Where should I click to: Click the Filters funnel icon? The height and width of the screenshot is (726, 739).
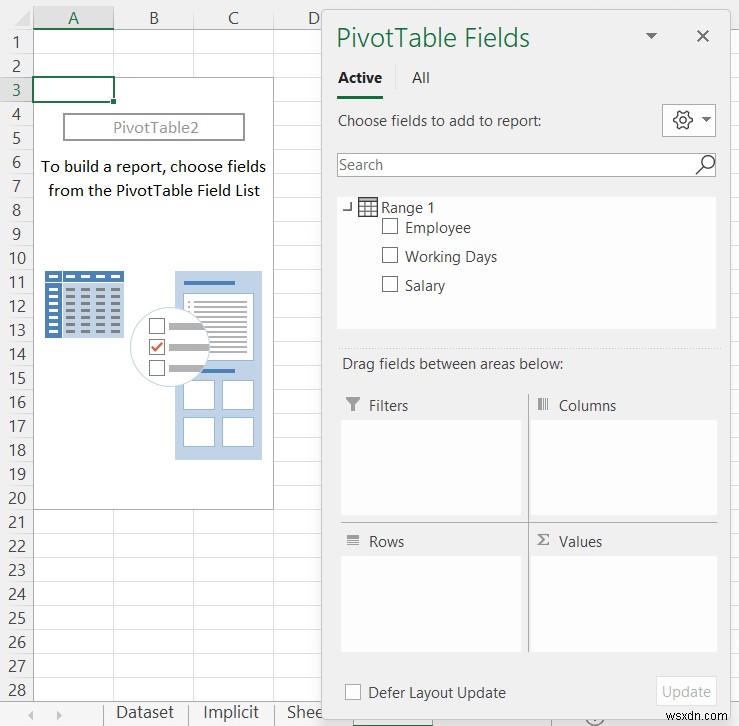[x=352, y=405]
